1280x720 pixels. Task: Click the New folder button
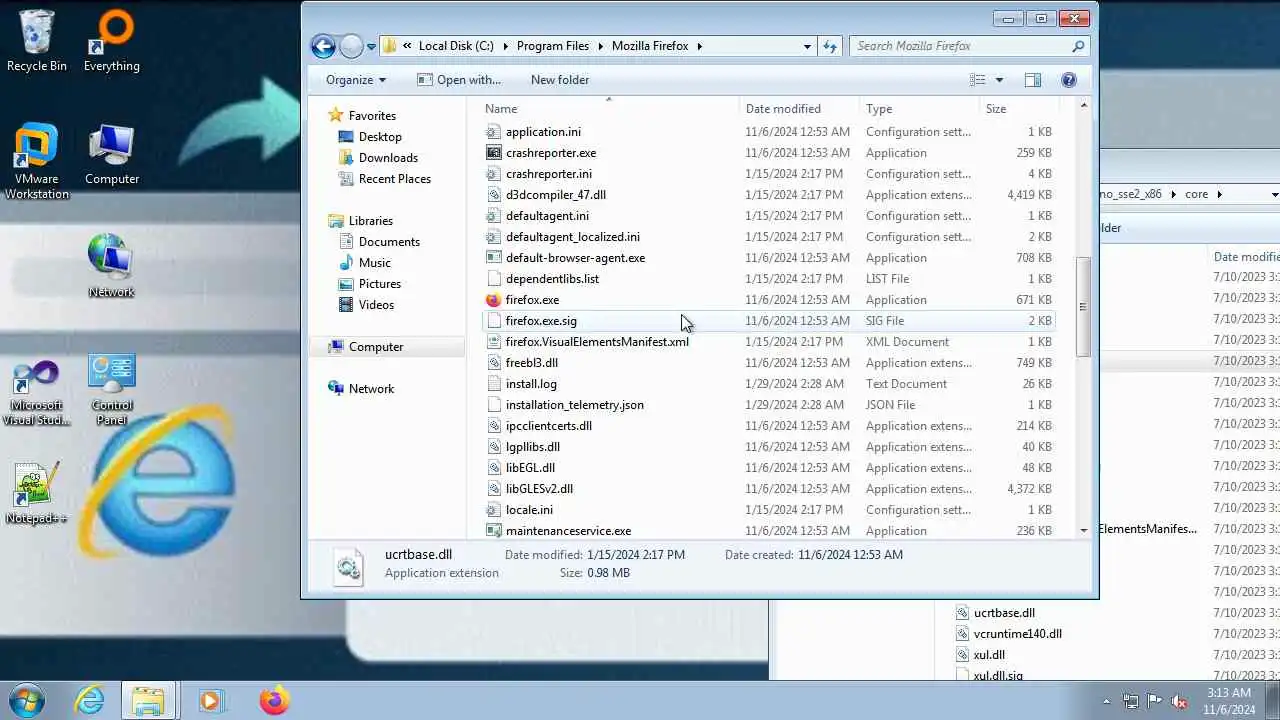(560, 80)
